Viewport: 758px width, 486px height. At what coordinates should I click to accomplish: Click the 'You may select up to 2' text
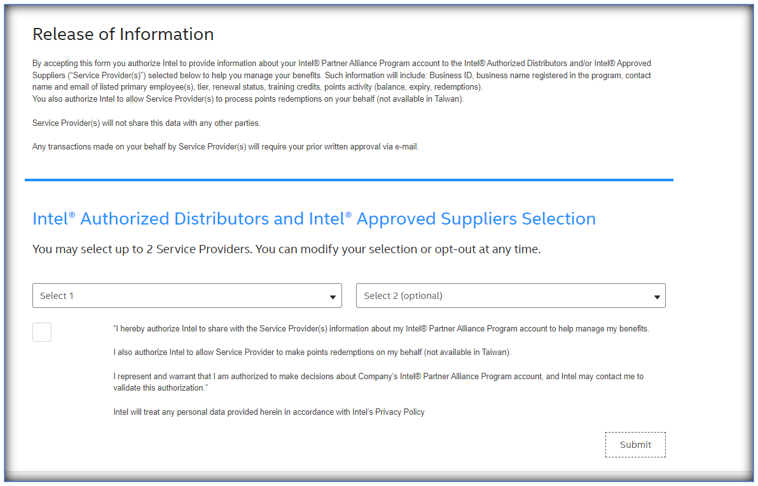286,249
